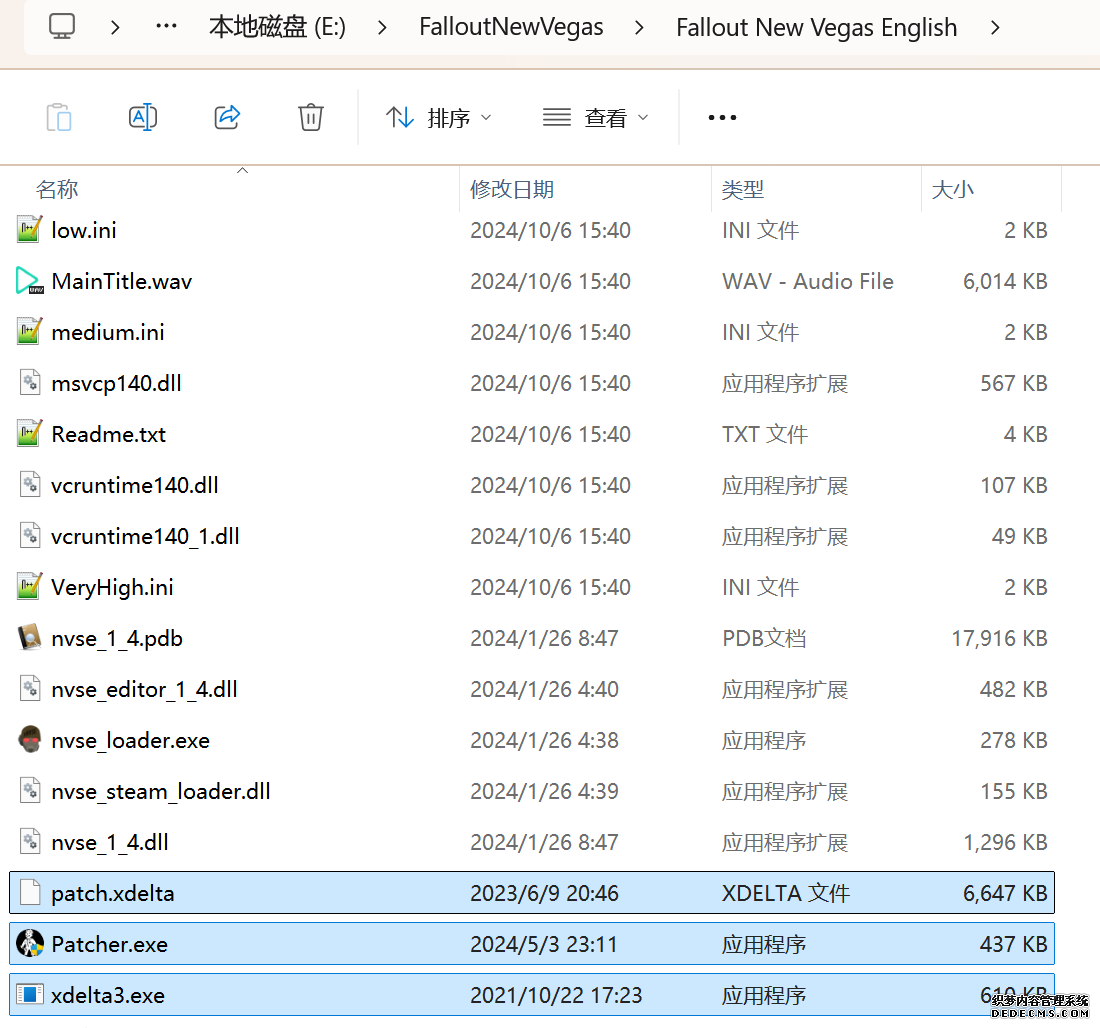Click the Share icon in toolbar

click(227, 118)
